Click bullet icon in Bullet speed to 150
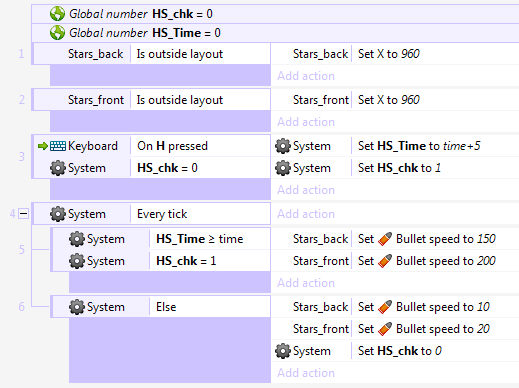Viewport: 519px width, 388px height. tap(385, 239)
